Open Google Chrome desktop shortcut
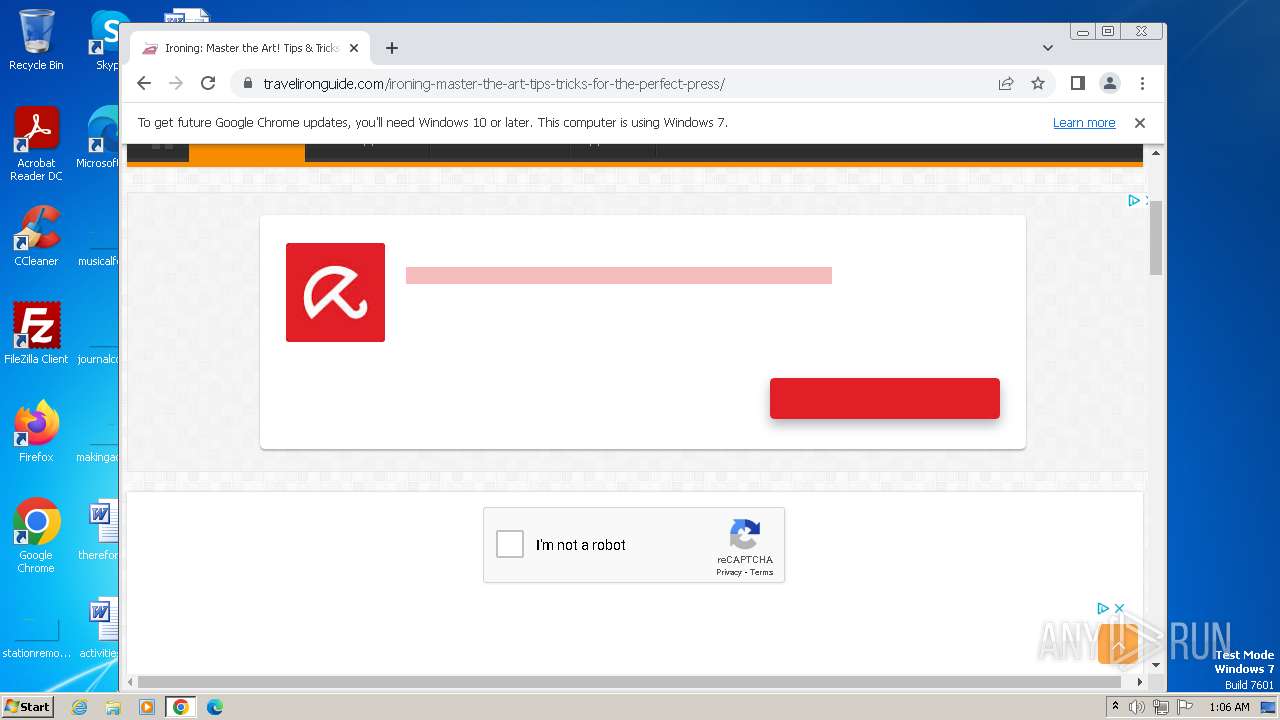The width and height of the screenshot is (1280, 720). (x=36, y=536)
